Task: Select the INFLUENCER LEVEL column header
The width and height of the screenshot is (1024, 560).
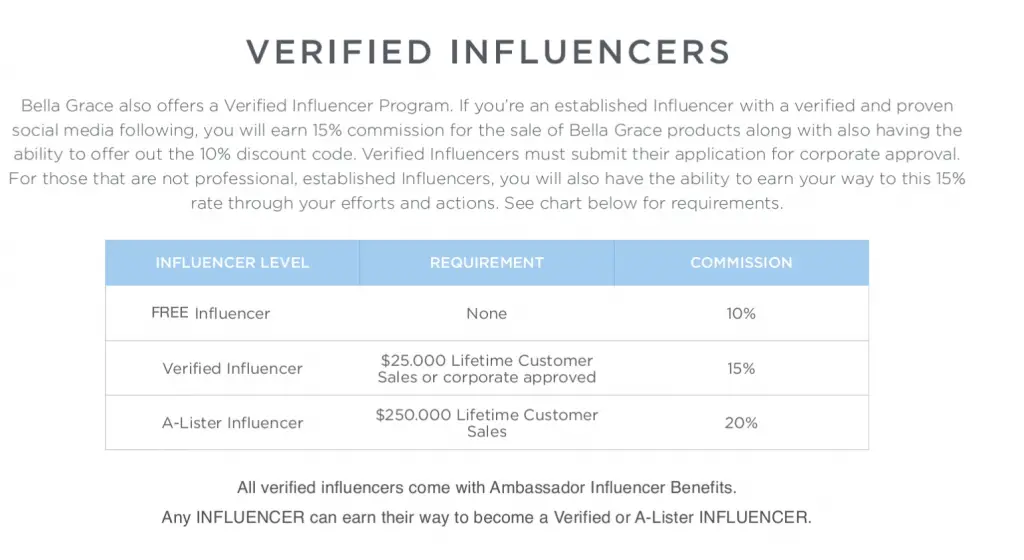Action: [232, 262]
